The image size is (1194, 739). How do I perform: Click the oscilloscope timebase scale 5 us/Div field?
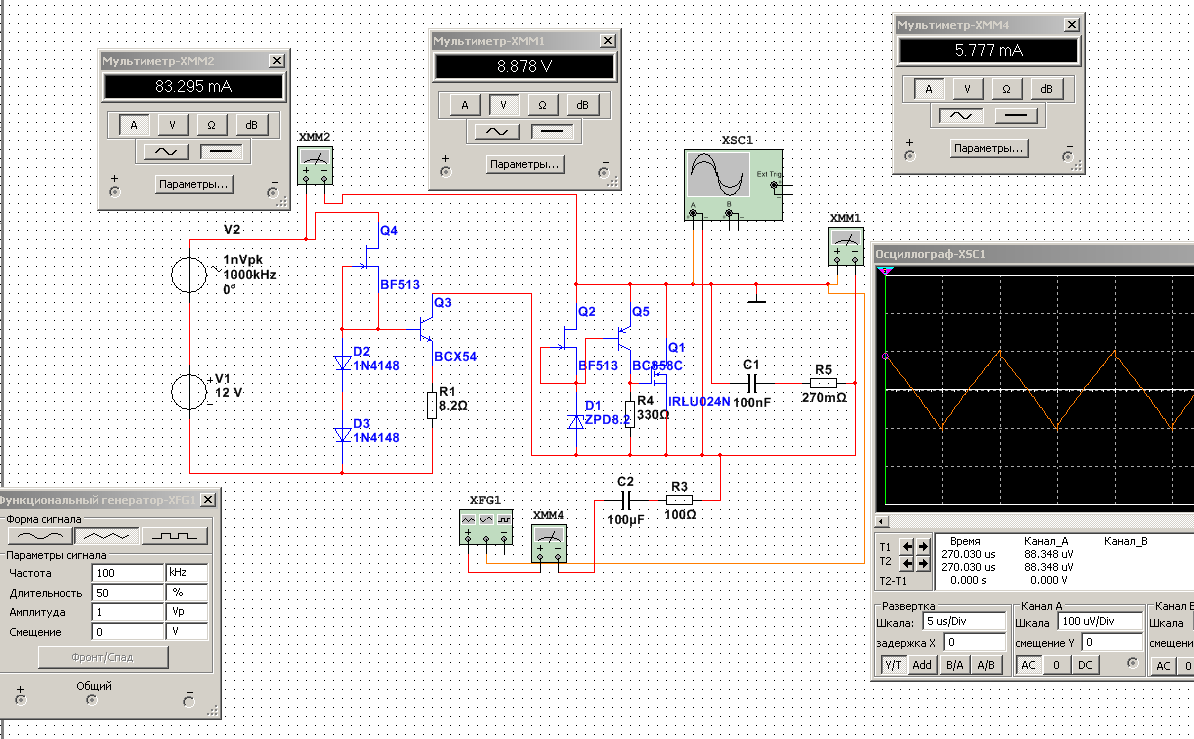[962, 622]
